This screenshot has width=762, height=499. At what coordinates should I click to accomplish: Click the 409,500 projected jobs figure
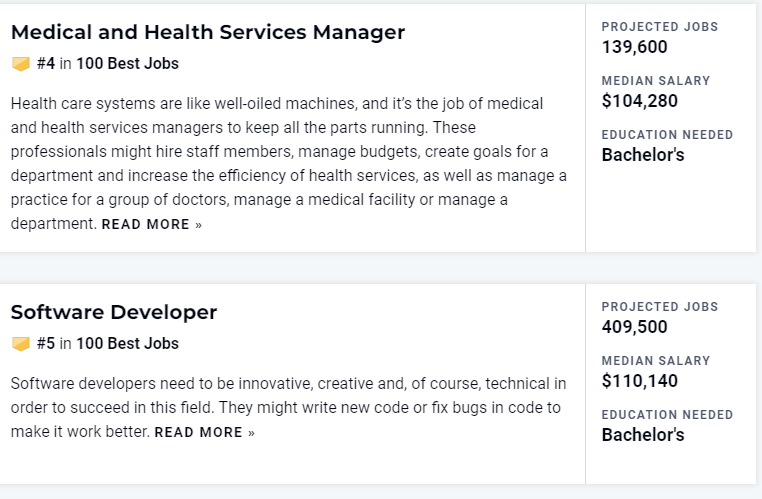pyautogui.click(x=635, y=327)
